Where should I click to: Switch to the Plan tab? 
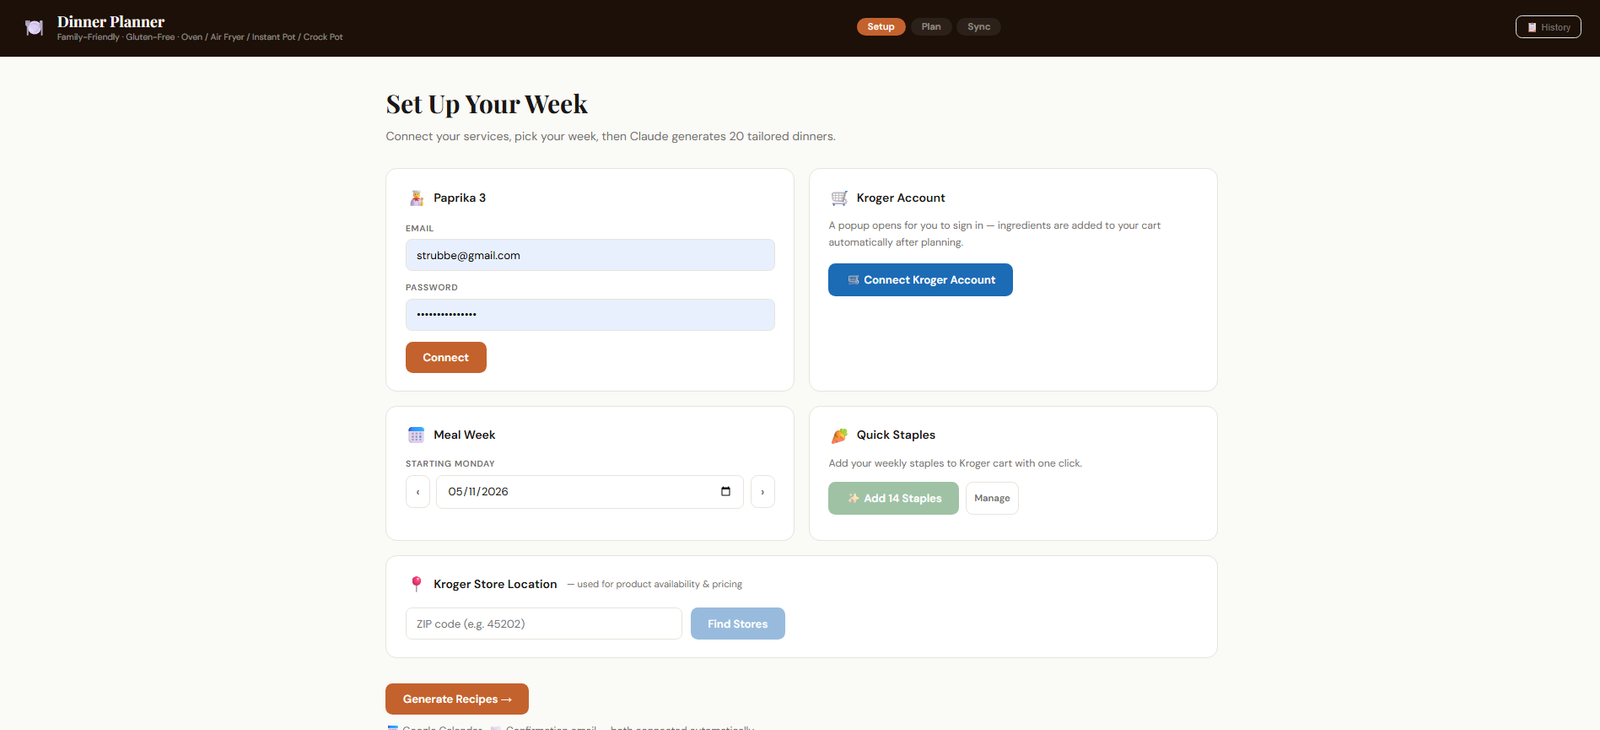(x=931, y=27)
